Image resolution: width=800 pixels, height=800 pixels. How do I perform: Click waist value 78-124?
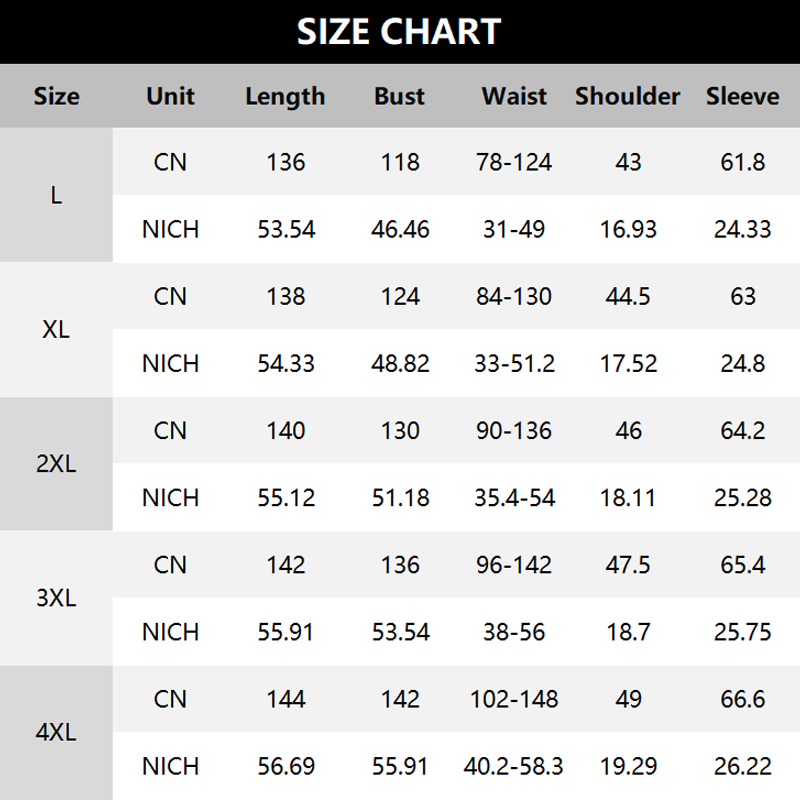(514, 162)
